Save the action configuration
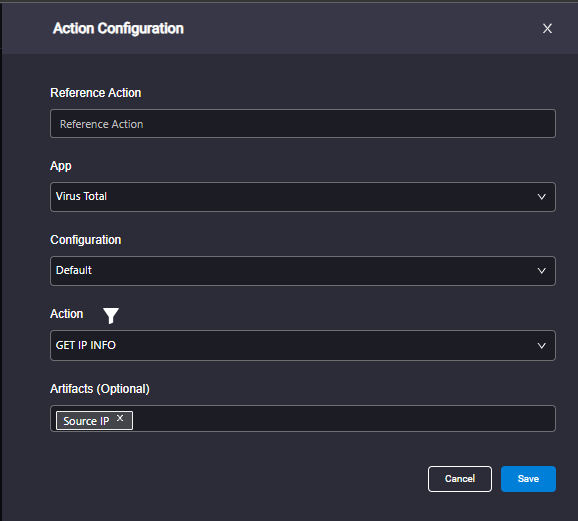 click(x=528, y=479)
